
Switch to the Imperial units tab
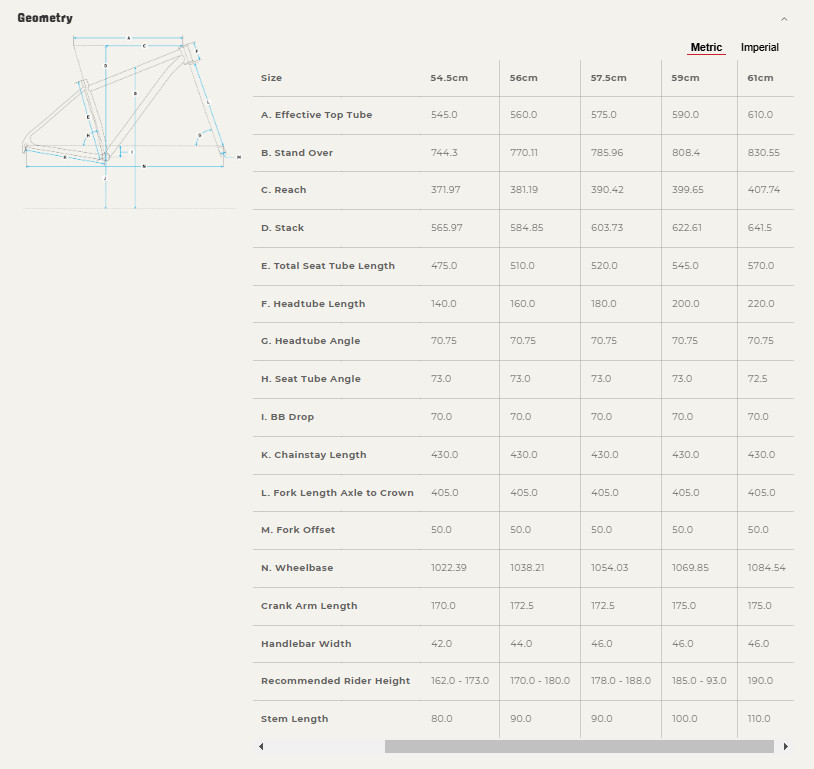click(759, 48)
